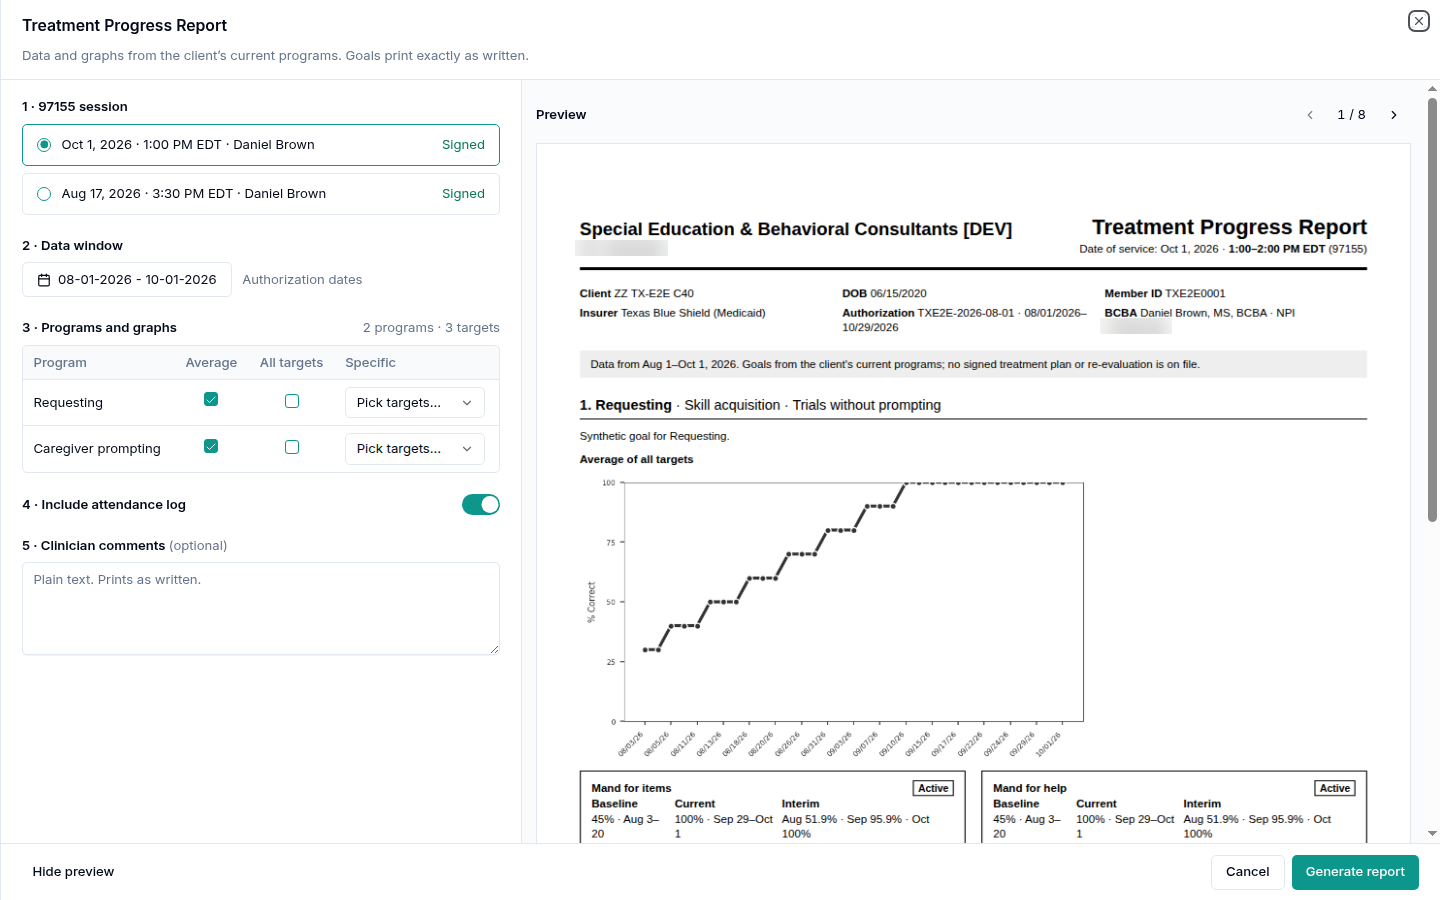This screenshot has height=900, width=1440.
Task: Open Pick targets dropdown for Requesting
Action: point(415,403)
